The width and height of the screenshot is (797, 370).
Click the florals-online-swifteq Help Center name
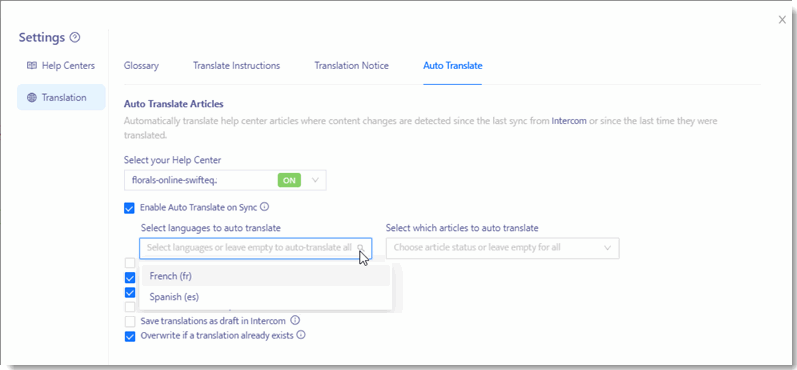pos(174,180)
